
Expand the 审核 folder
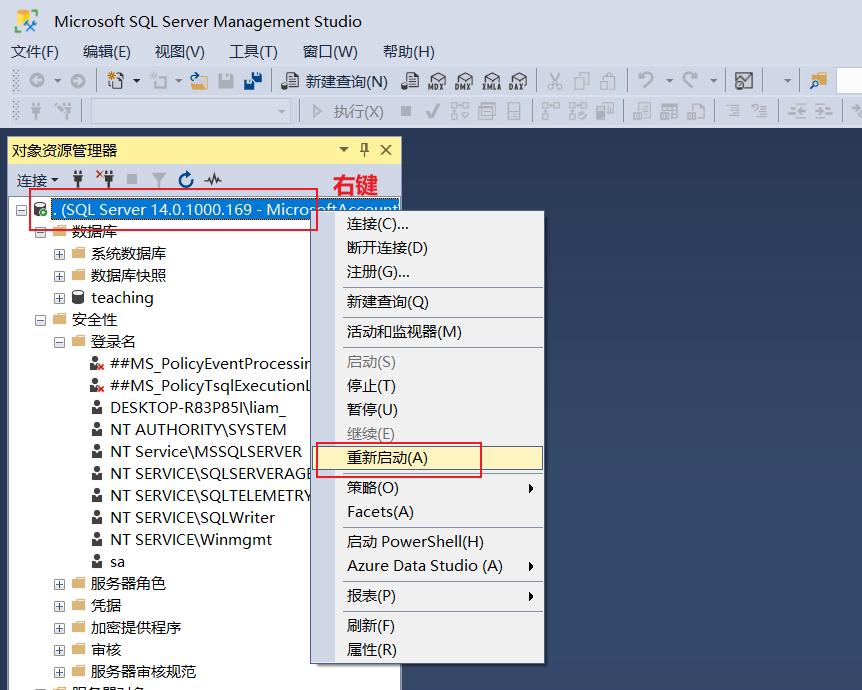[59, 650]
